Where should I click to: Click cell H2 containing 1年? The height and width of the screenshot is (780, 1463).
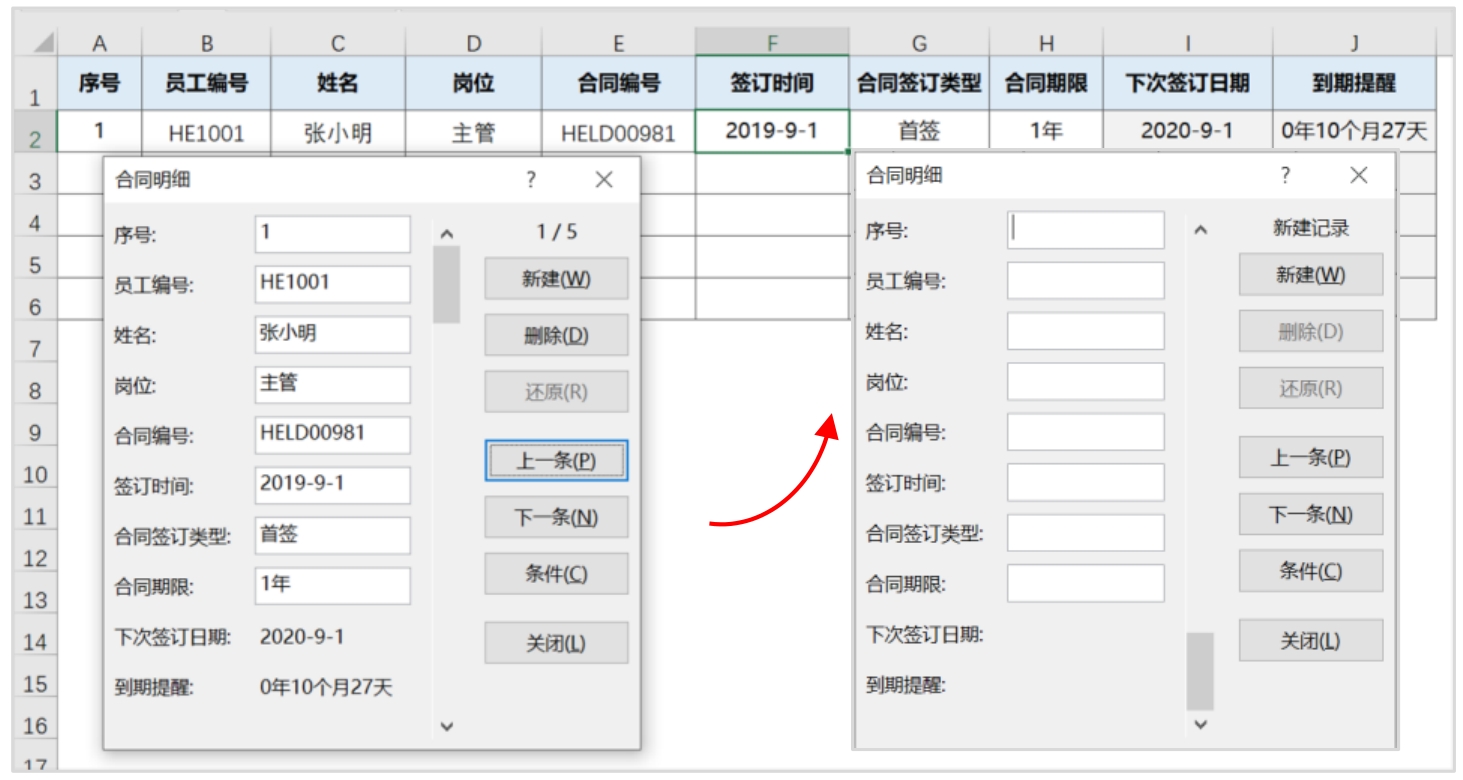click(x=1046, y=132)
